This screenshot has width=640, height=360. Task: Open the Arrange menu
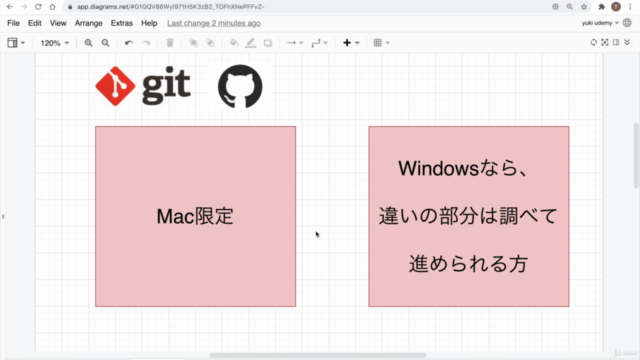coord(89,23)
